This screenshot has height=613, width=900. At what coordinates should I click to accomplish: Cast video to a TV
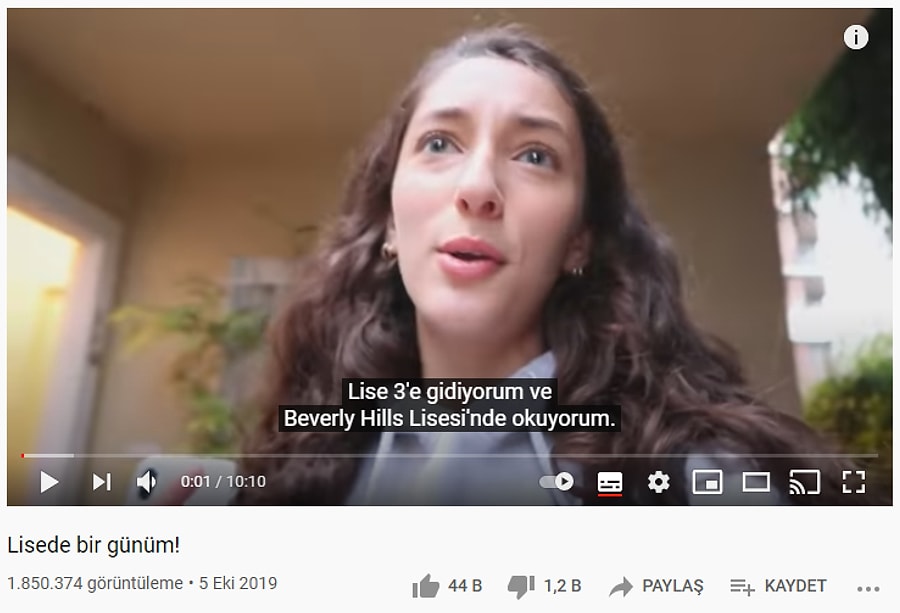pos(805,482)
